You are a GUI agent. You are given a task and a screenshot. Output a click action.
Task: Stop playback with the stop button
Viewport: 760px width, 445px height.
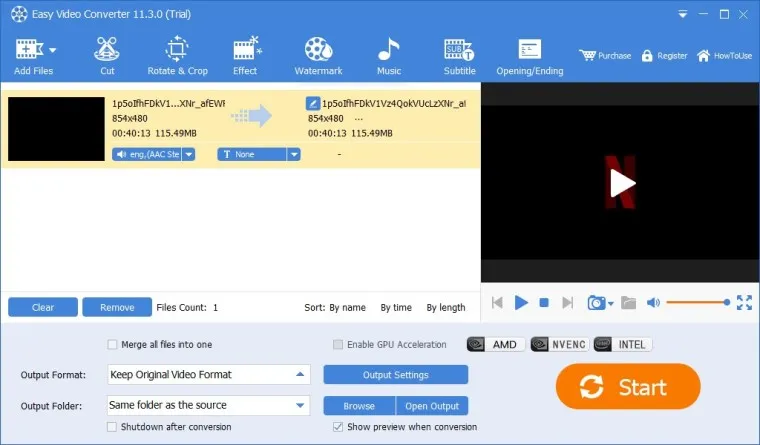(x=544, y=303)
